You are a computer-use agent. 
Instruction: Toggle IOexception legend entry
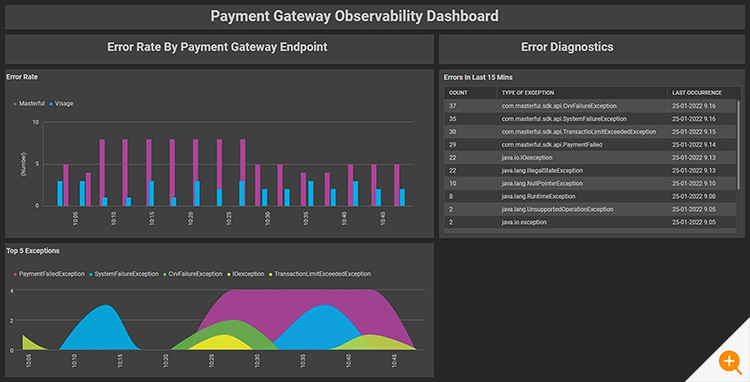coord(245,274)
